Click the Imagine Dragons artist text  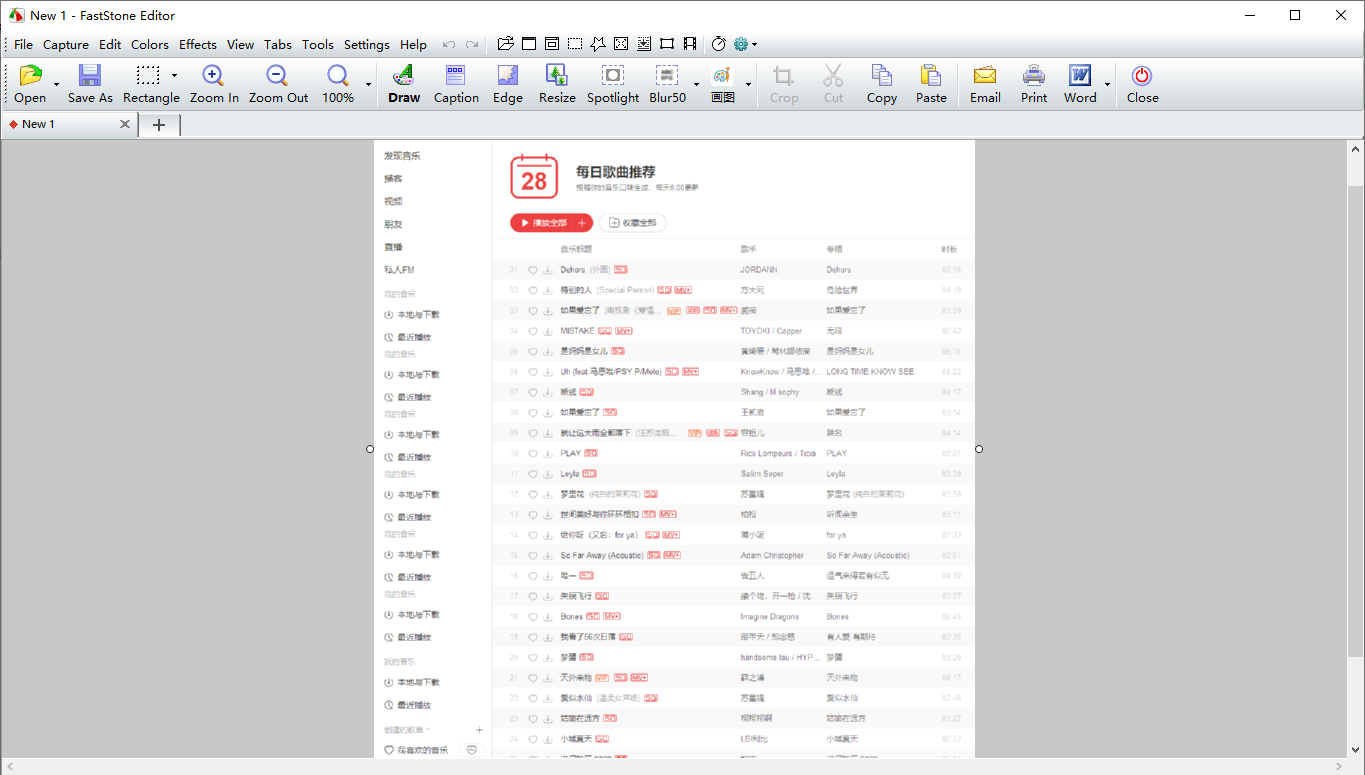[x=770, y=617]
